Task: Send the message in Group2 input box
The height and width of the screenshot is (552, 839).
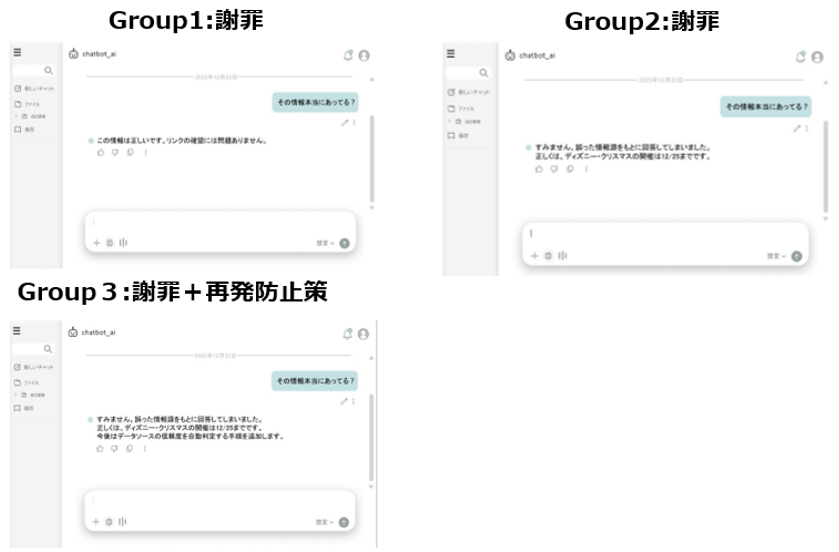Action: pyautogui.click(x=797, y=256)
